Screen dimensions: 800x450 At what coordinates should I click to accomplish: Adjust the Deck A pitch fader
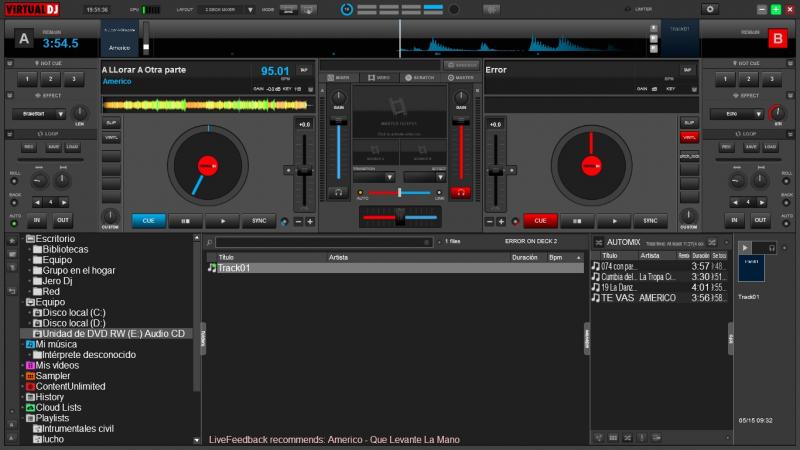(304, 171)
